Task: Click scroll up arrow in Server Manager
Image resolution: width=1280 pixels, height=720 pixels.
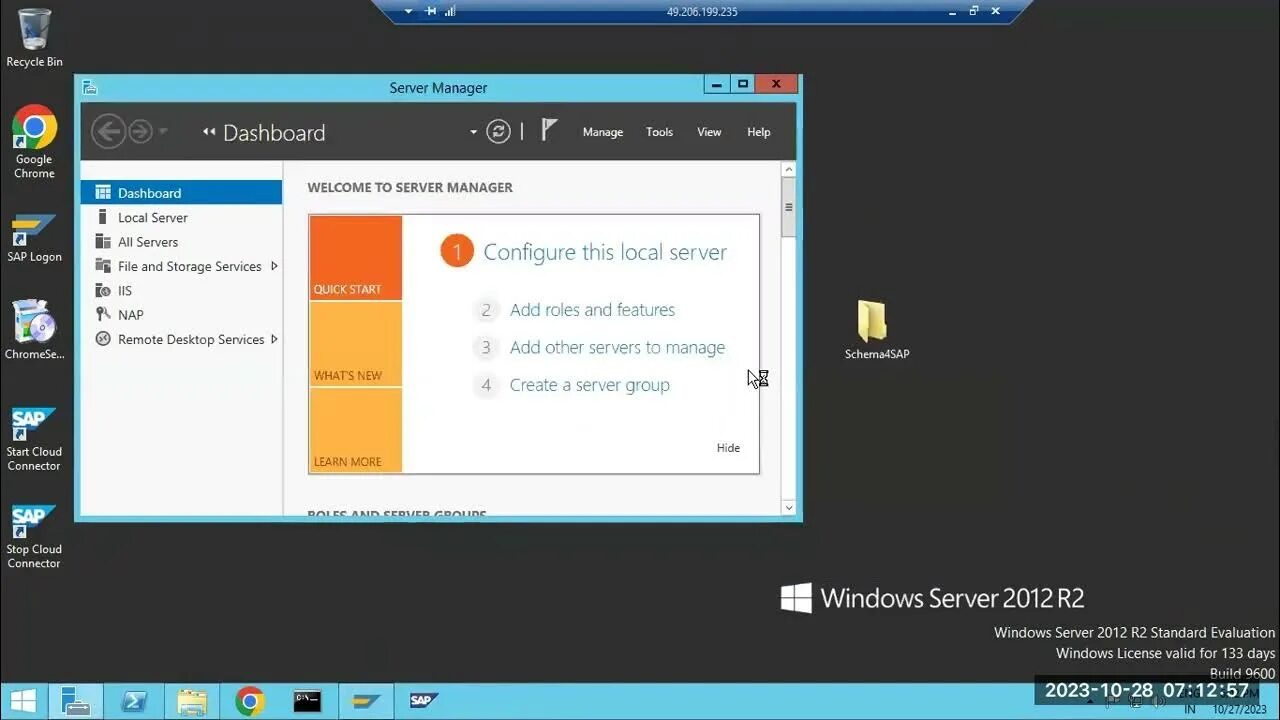Action: (x=789, y=170)
